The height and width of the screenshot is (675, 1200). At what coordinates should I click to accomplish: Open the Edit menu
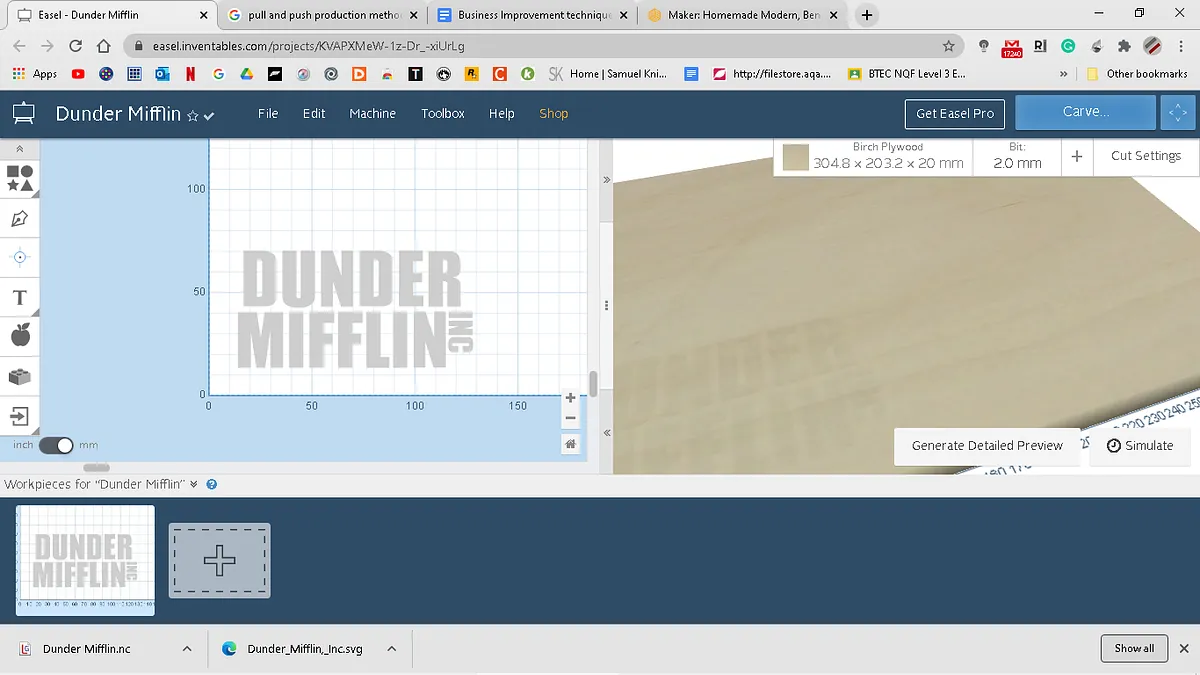coord(314,114)
